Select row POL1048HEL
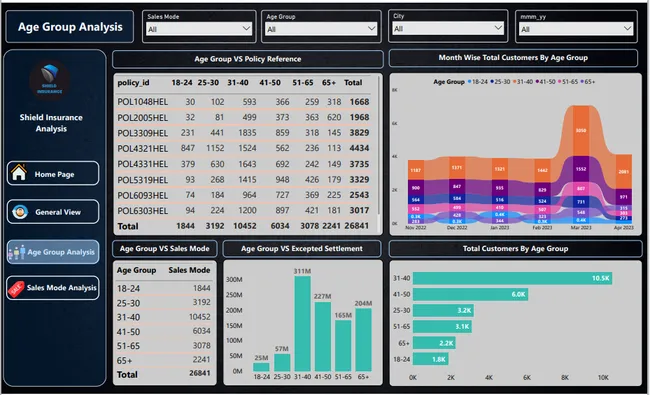Screen dimensions: 650x395 point(243,102)
